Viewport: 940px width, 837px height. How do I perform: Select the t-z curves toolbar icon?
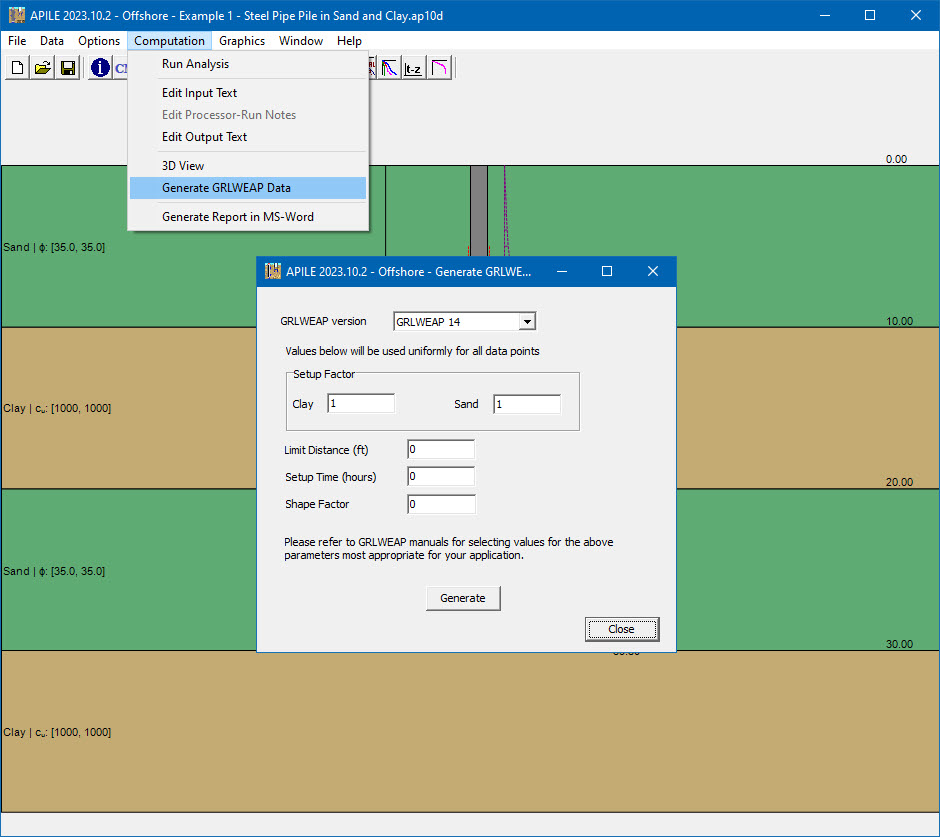412,67
